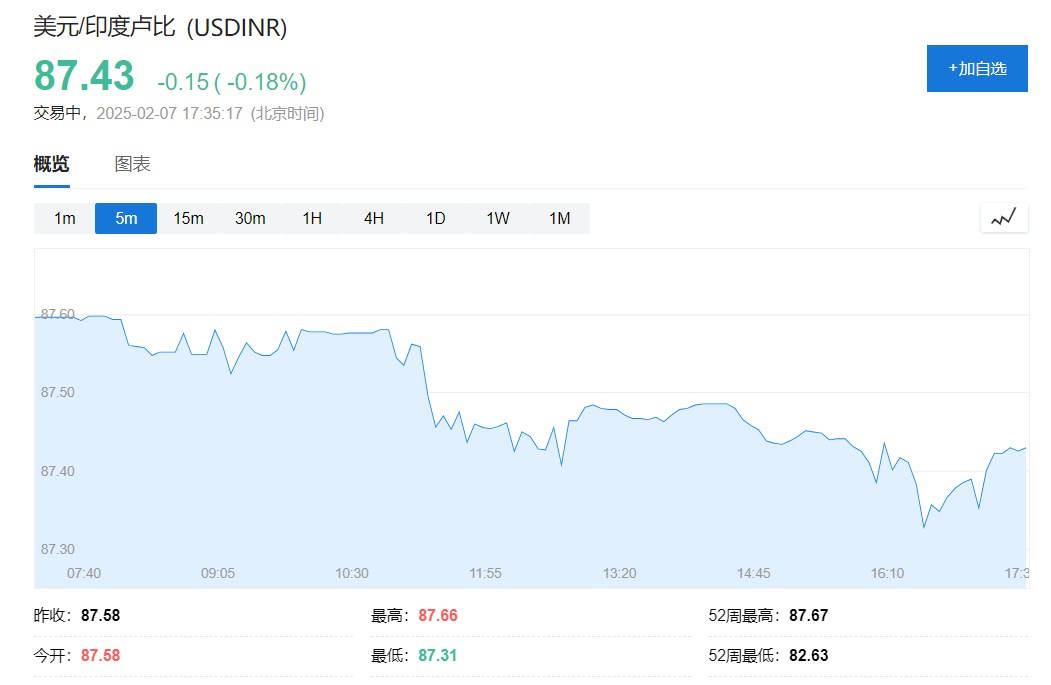Add USDINR to watchlist with +加自选
This screenshot has height=685, width=1051.
pos(977,69)
